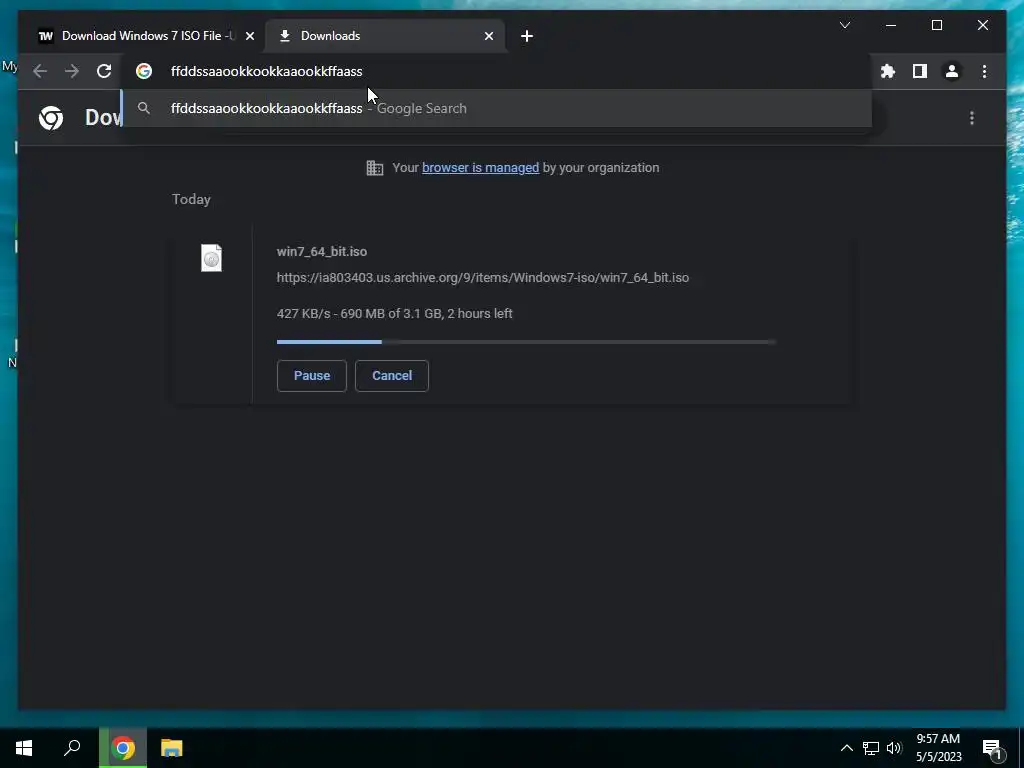
Task: Open the browser is managed link
Action: [481, 168]
